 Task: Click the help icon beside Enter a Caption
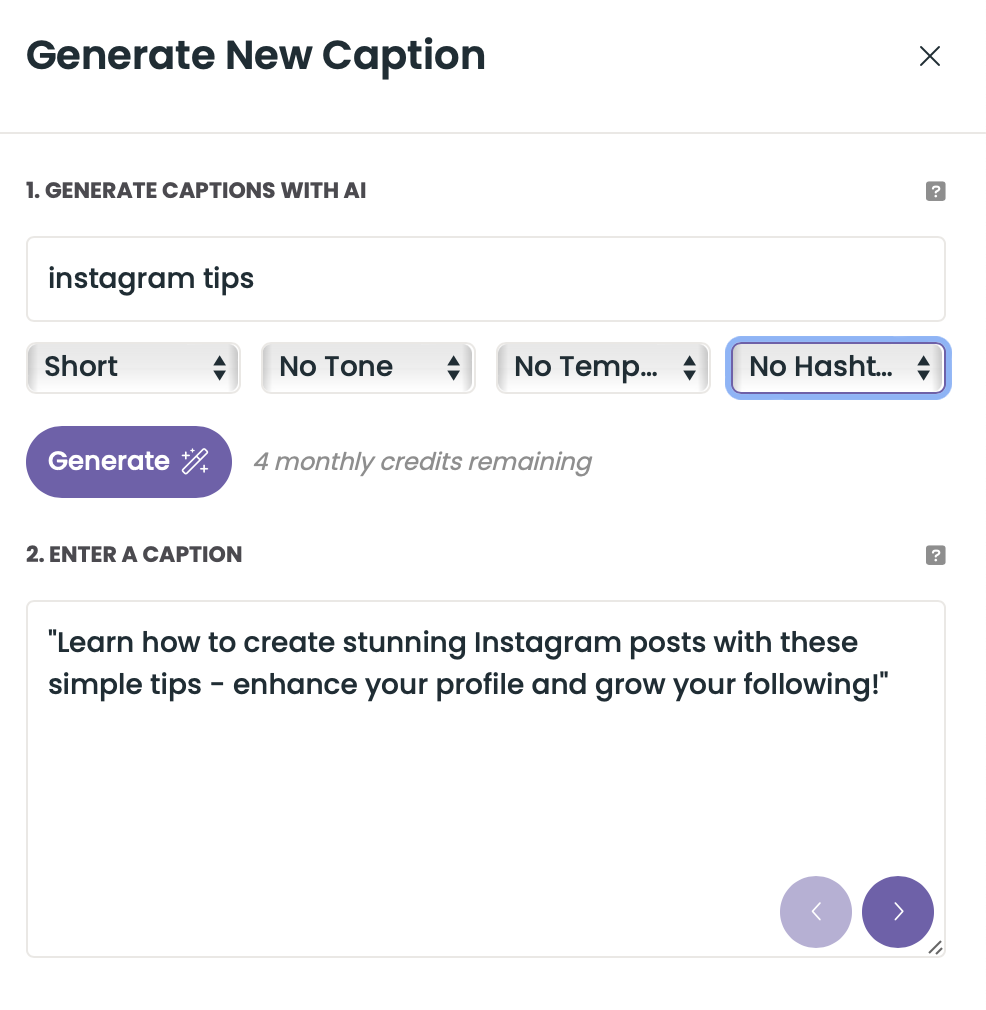[935, 554]
